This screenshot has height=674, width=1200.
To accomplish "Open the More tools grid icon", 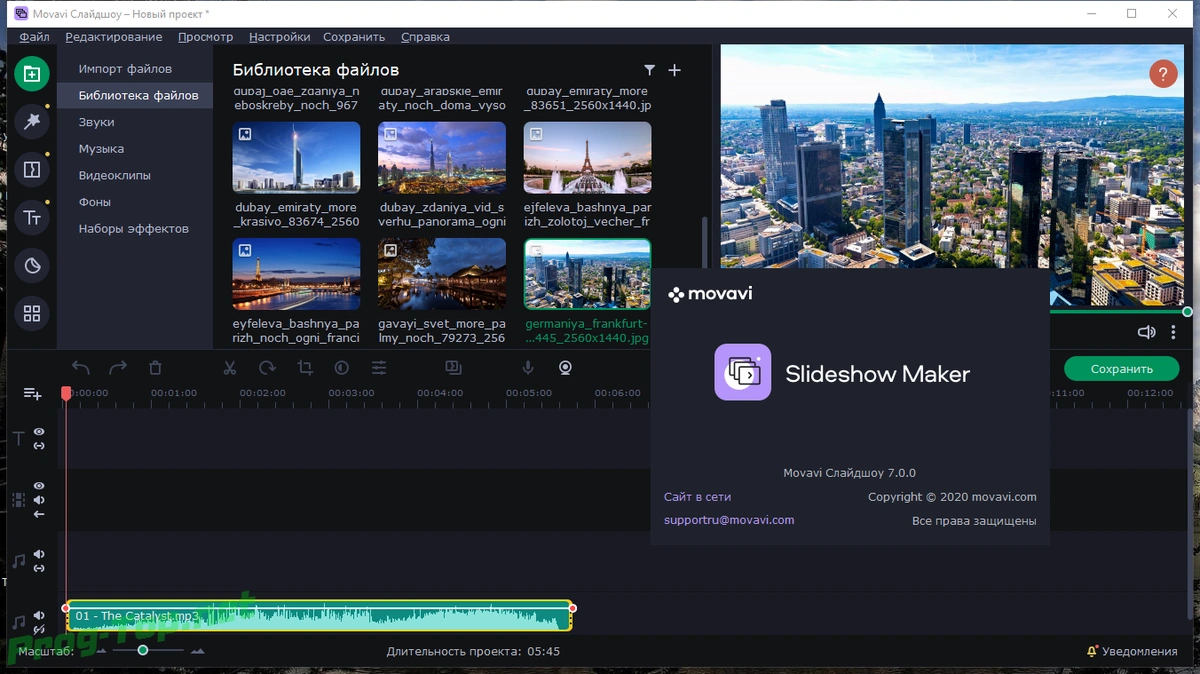I will pyautogui.click(x=32, y=313).
